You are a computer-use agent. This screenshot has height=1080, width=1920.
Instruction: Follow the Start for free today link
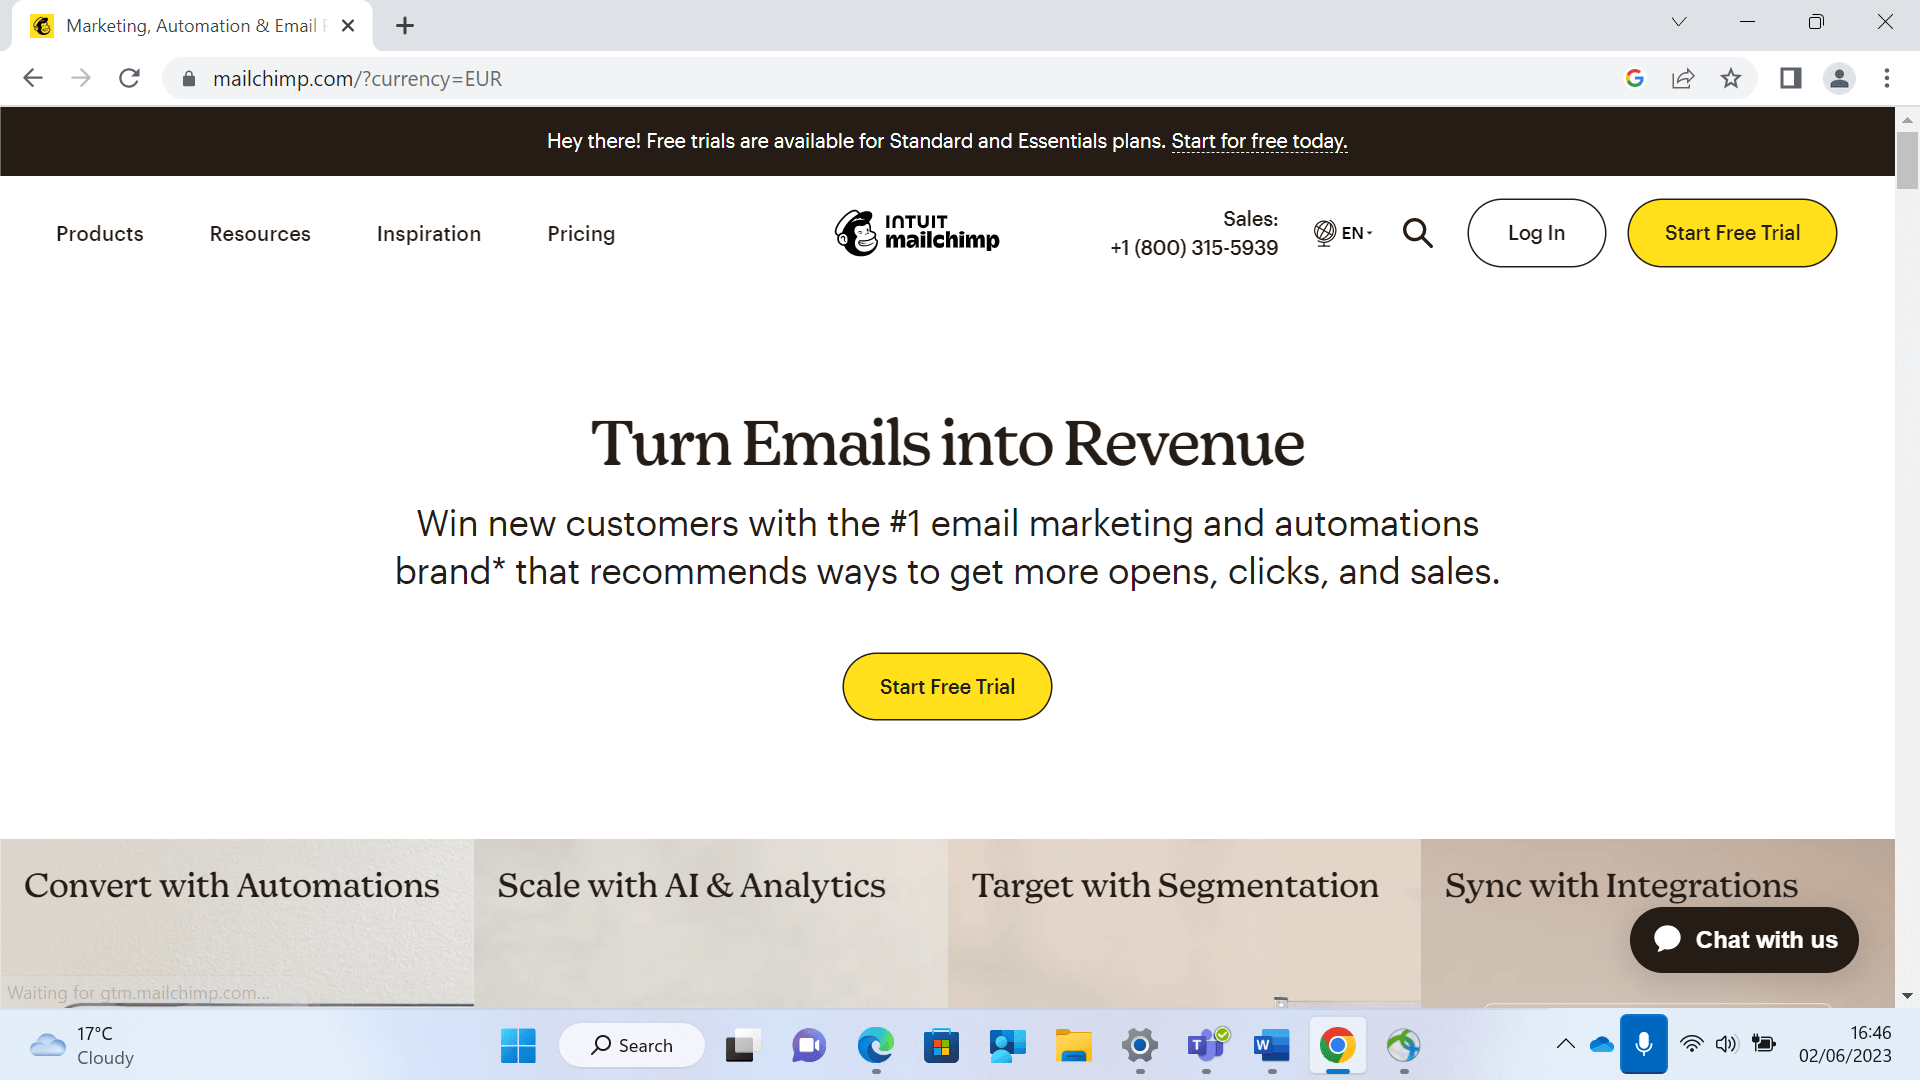click(x=1259, y=141)
